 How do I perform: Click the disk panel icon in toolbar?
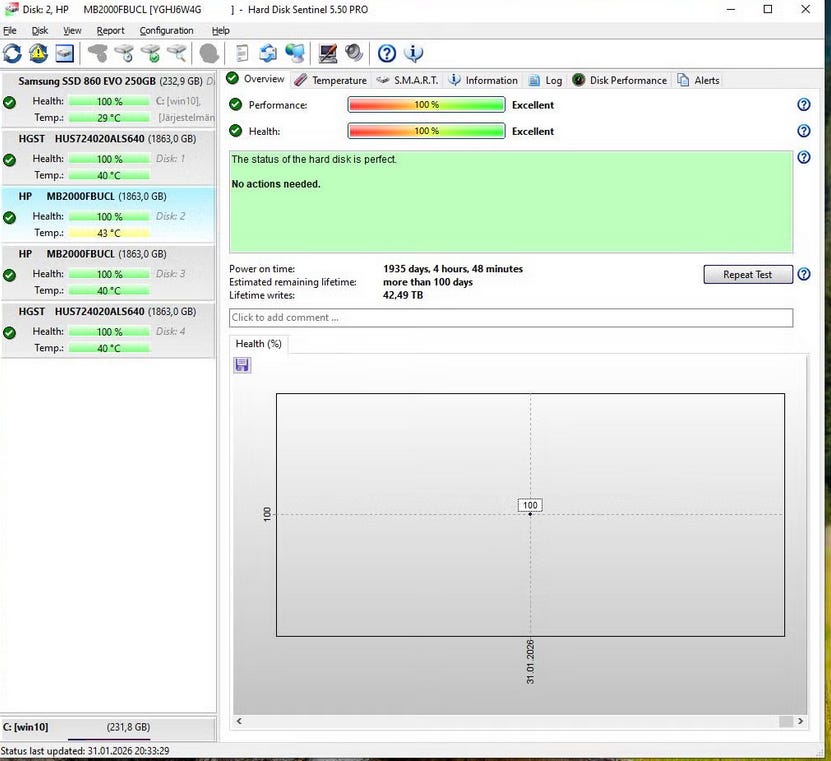coord(65,53)
